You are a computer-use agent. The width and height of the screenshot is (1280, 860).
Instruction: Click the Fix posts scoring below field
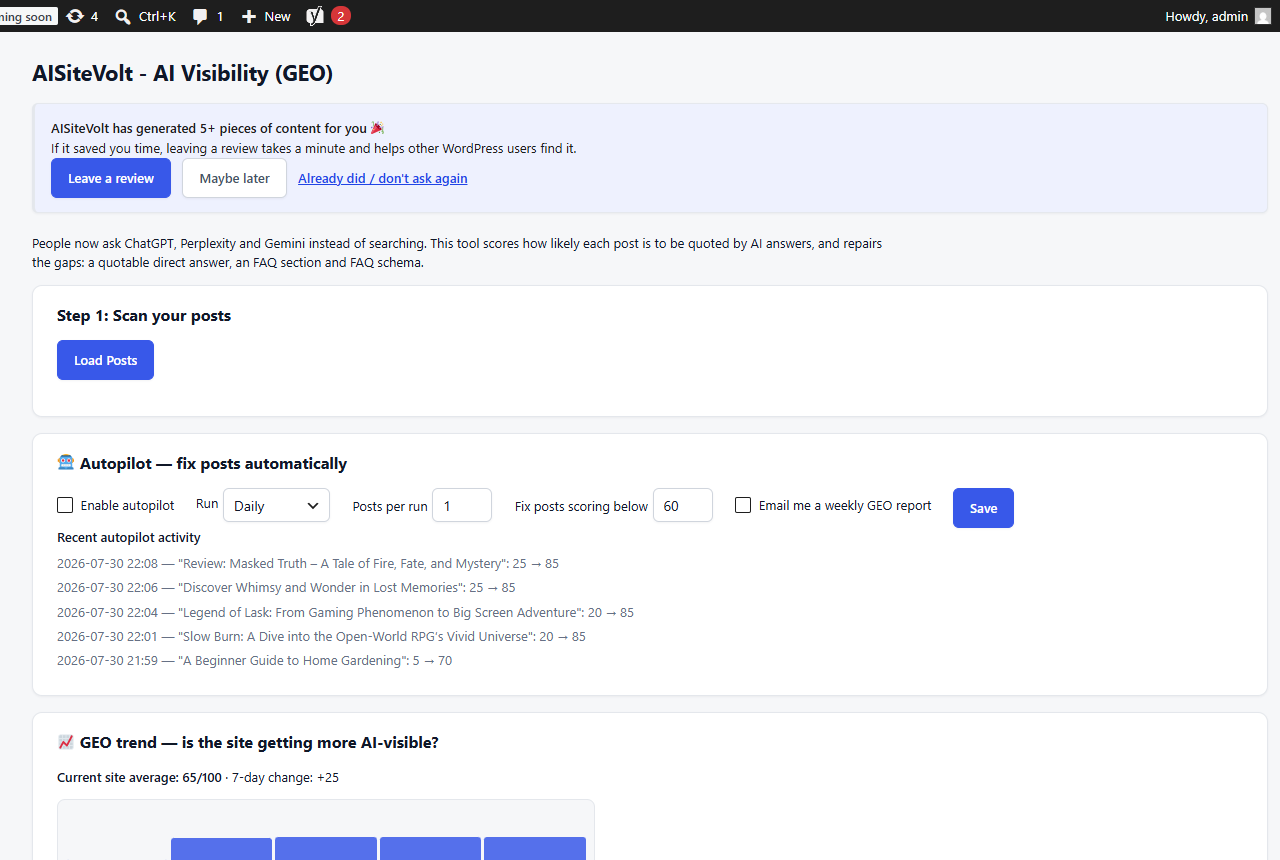point(683,505)
